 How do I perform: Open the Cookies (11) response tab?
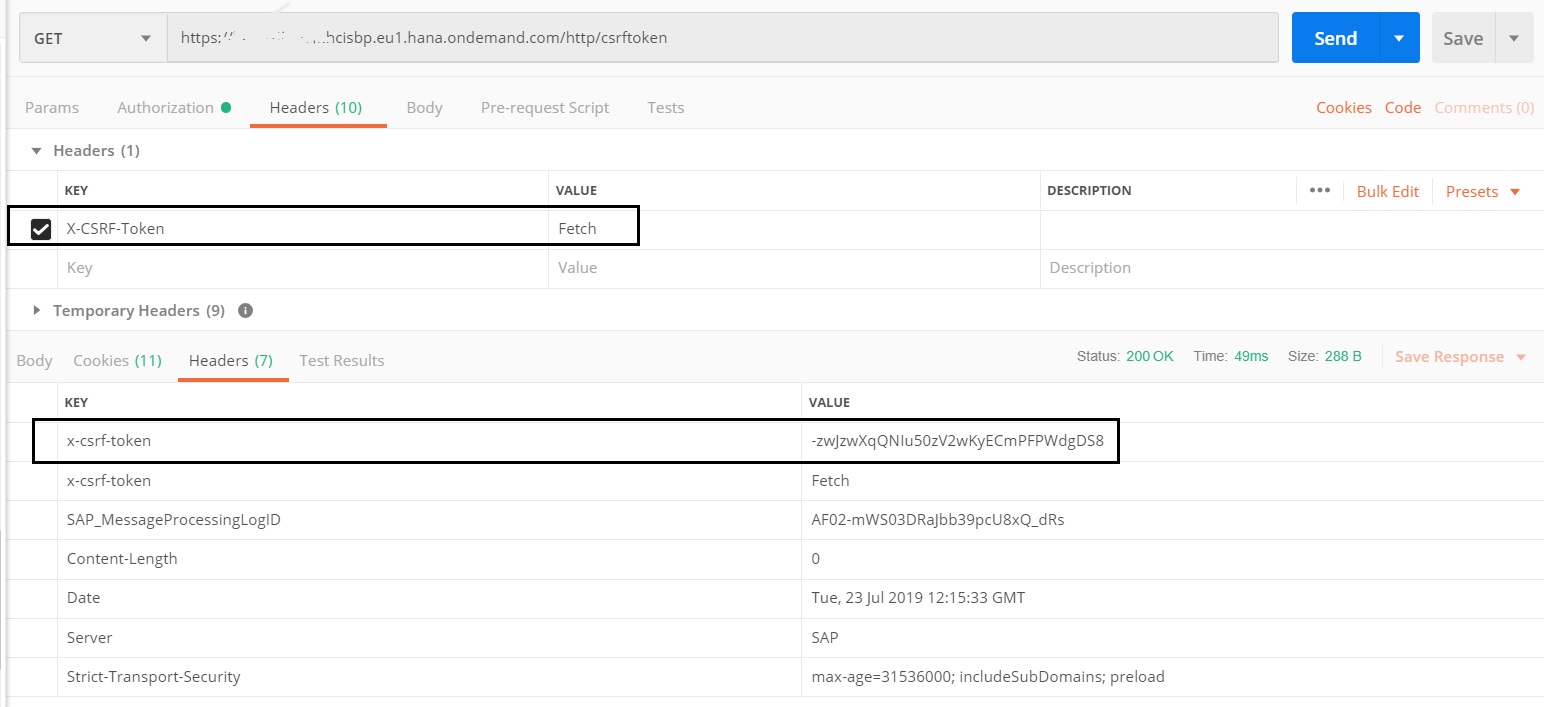point(116,360)
